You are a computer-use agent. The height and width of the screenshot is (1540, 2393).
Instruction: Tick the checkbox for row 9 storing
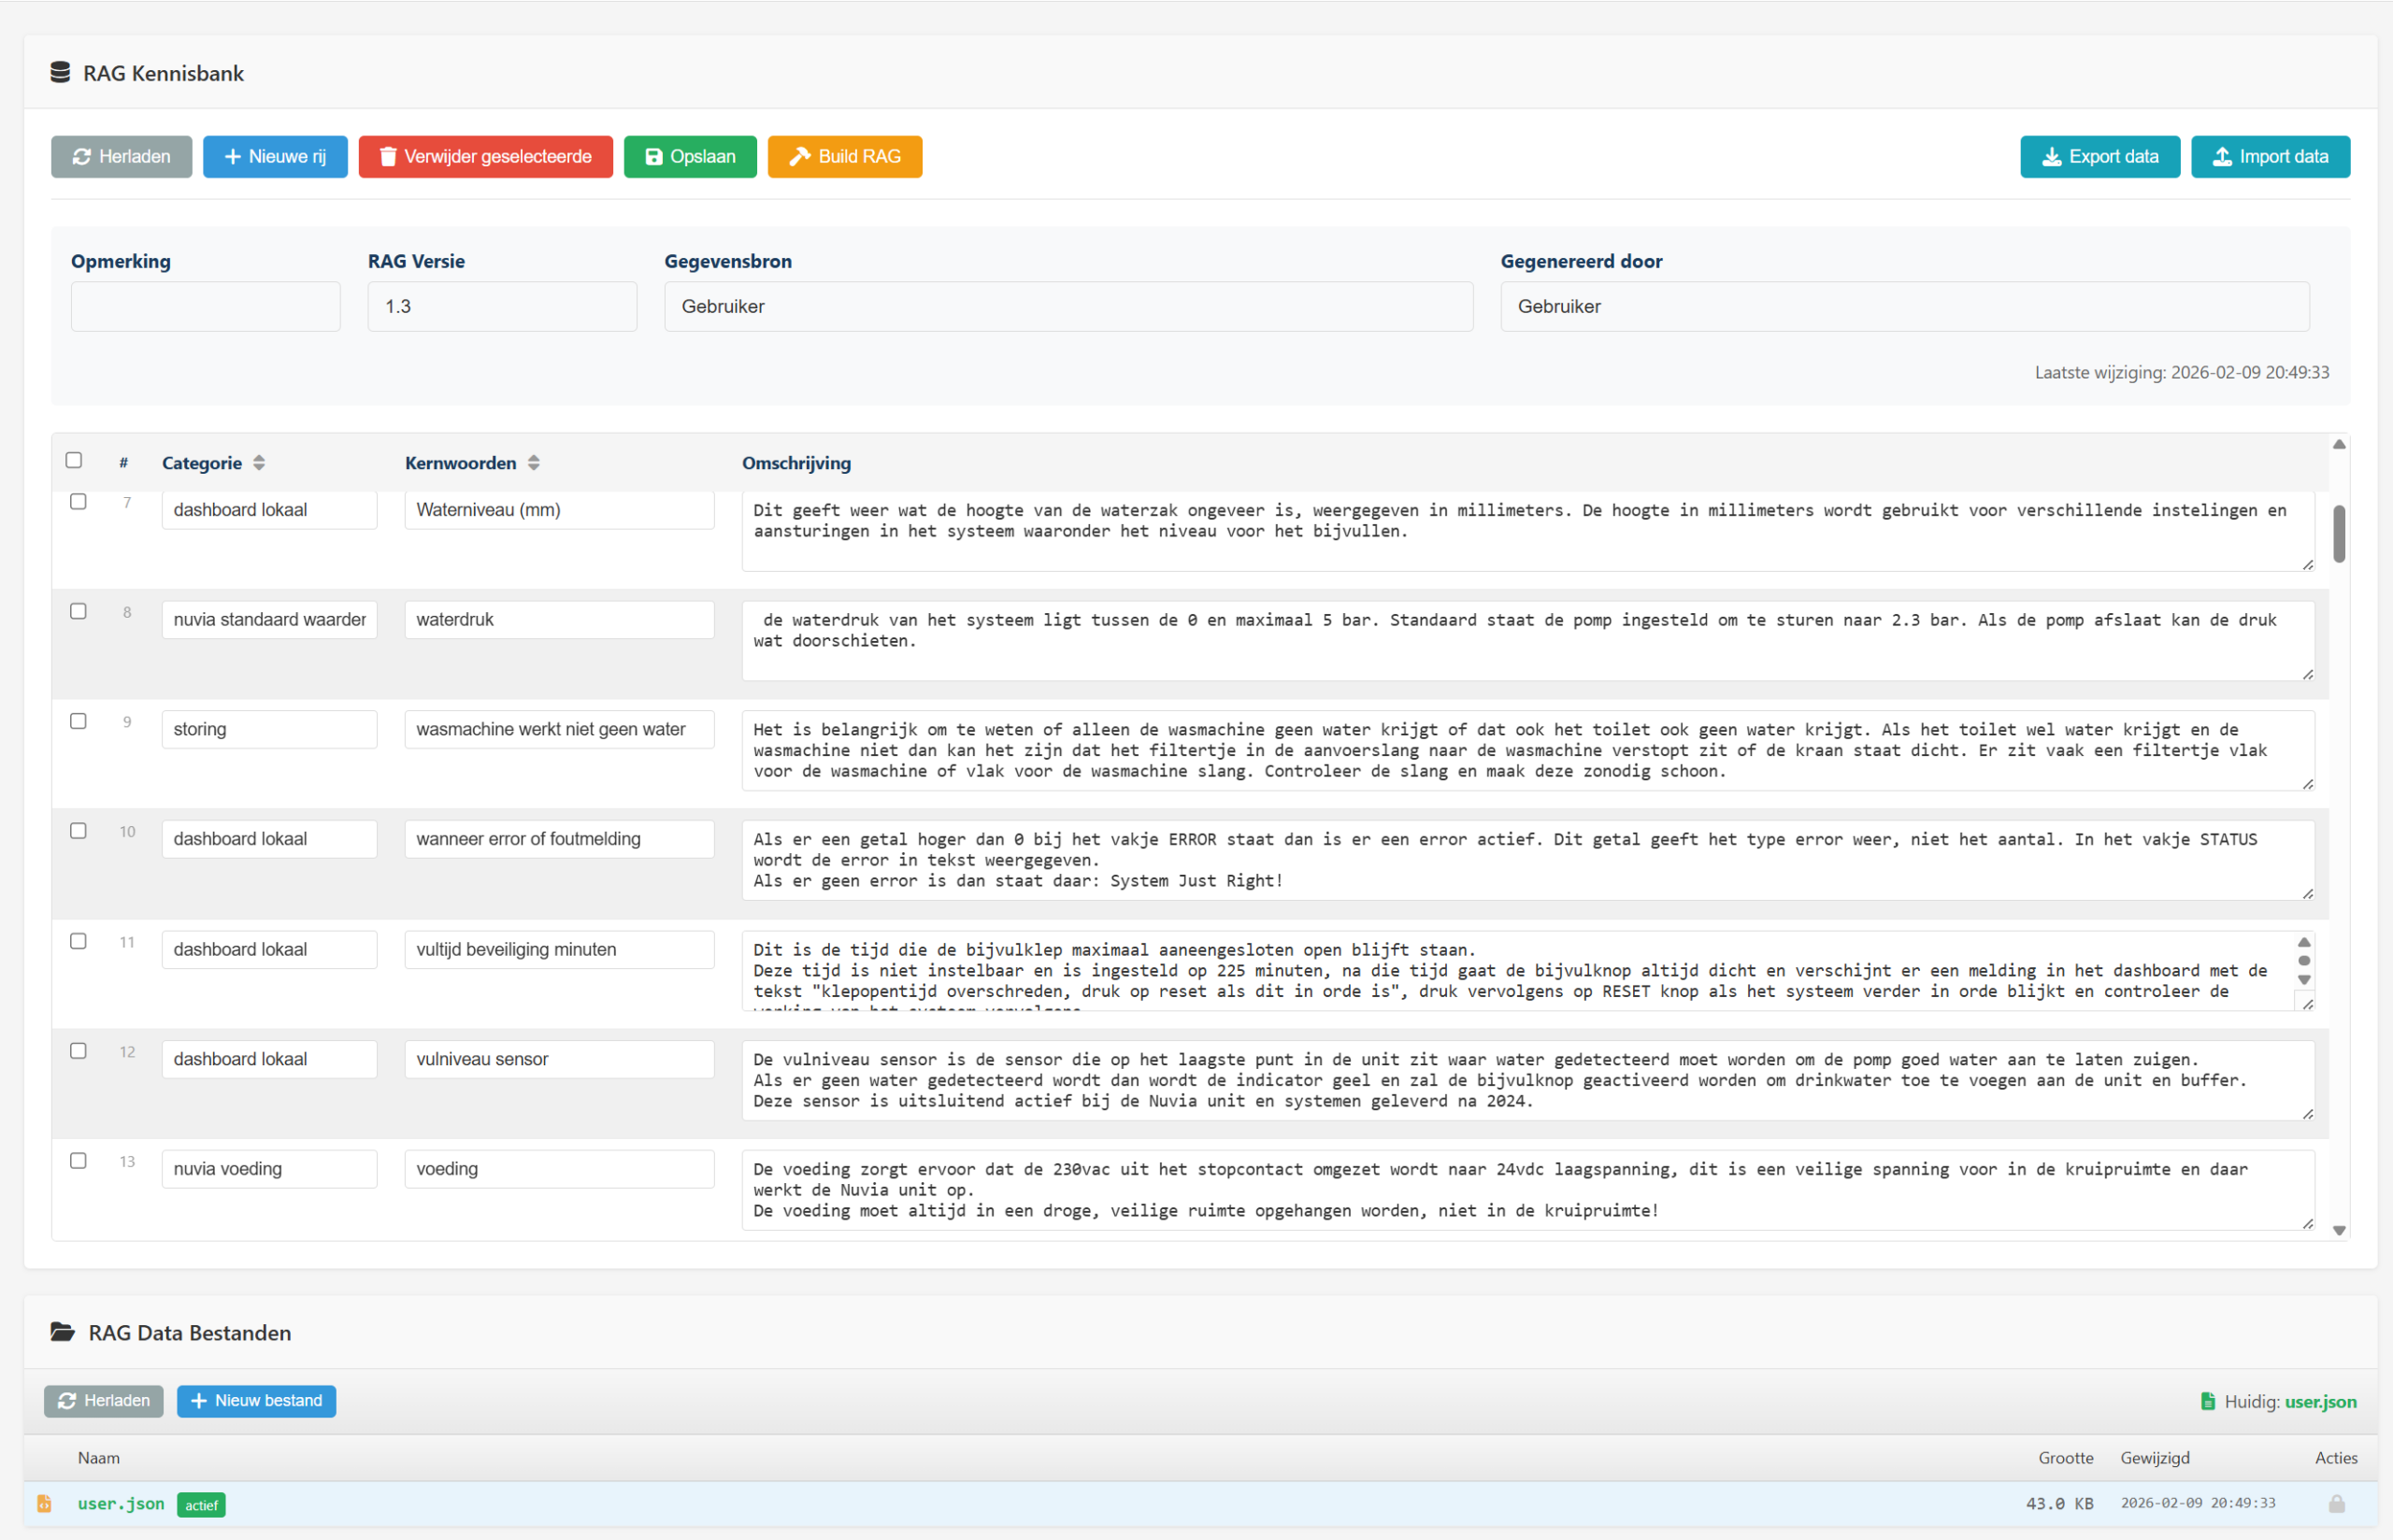pos(78,721)
